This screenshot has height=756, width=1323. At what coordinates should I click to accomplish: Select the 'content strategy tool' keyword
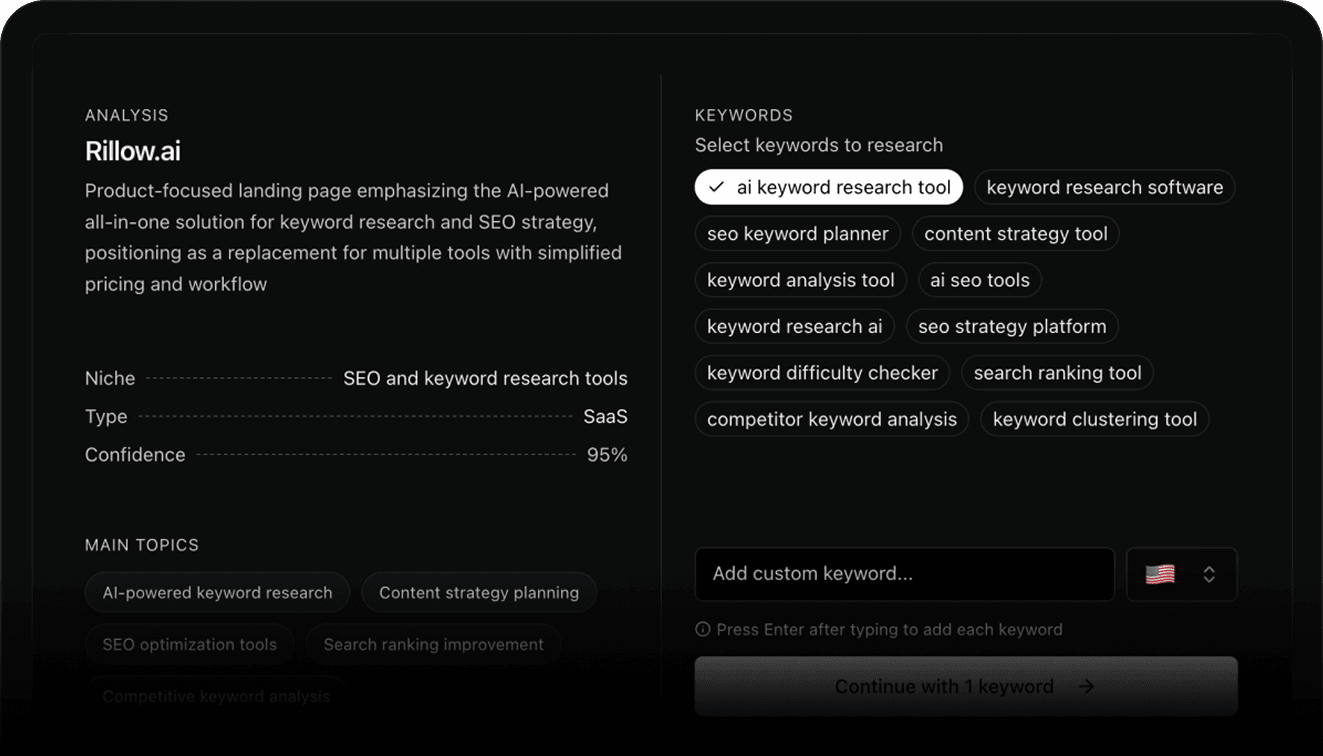(1015, 233)
